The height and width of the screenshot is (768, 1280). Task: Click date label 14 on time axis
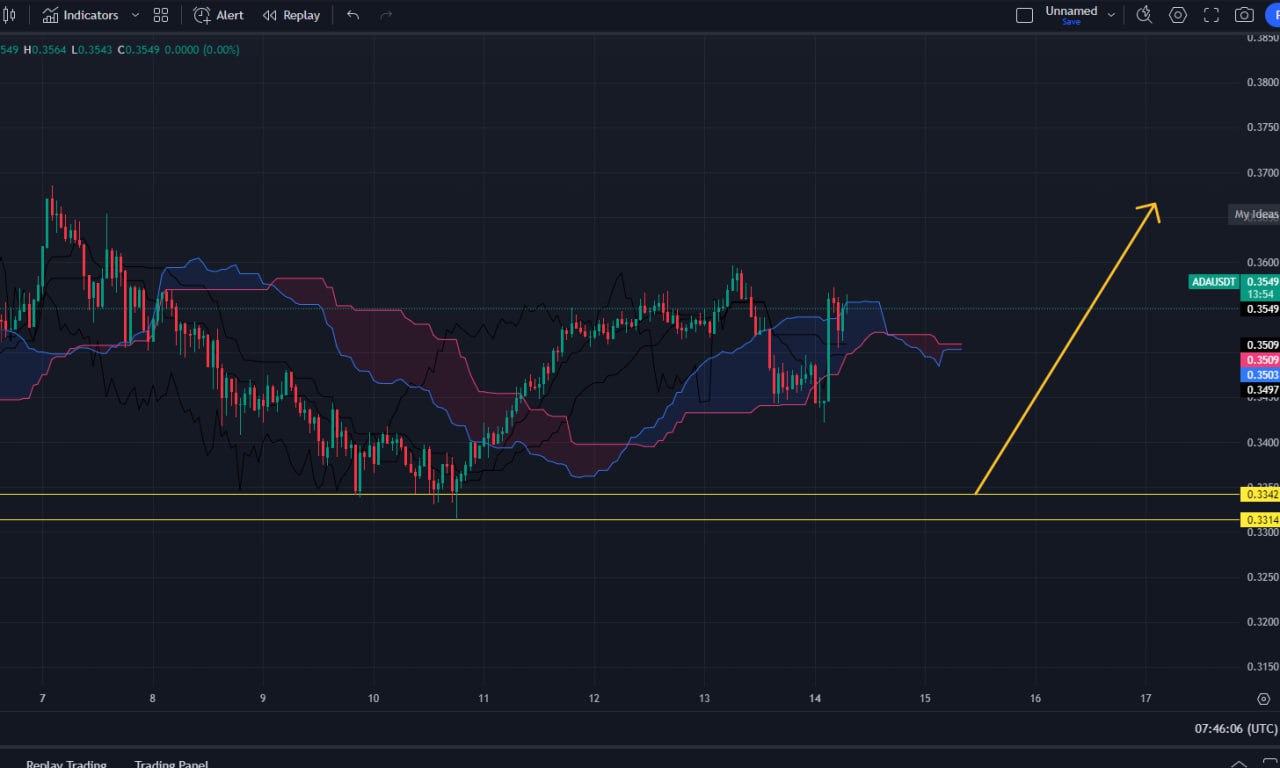(x=815, y=698)
